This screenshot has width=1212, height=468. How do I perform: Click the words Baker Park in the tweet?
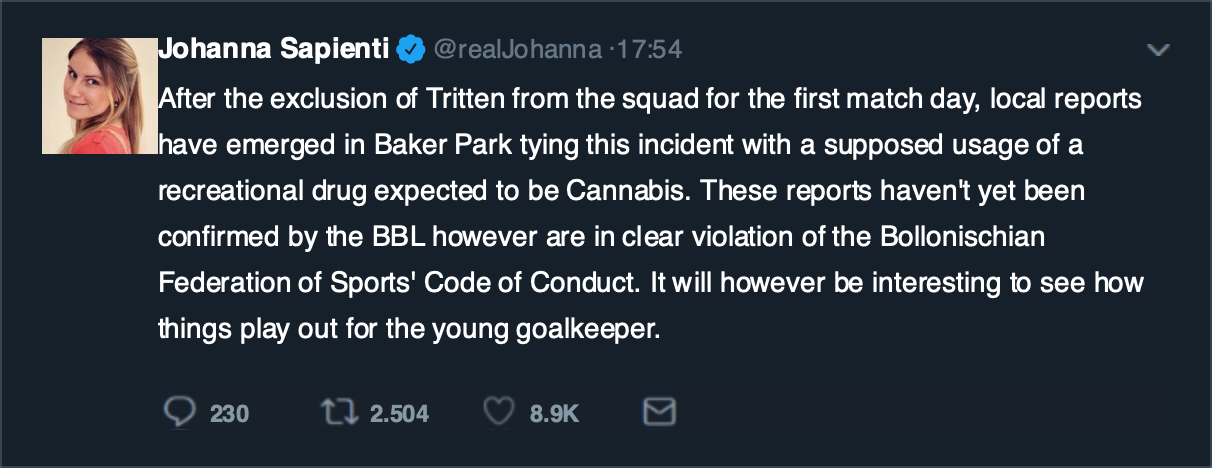pyautogui.click(x=429, y=146)
